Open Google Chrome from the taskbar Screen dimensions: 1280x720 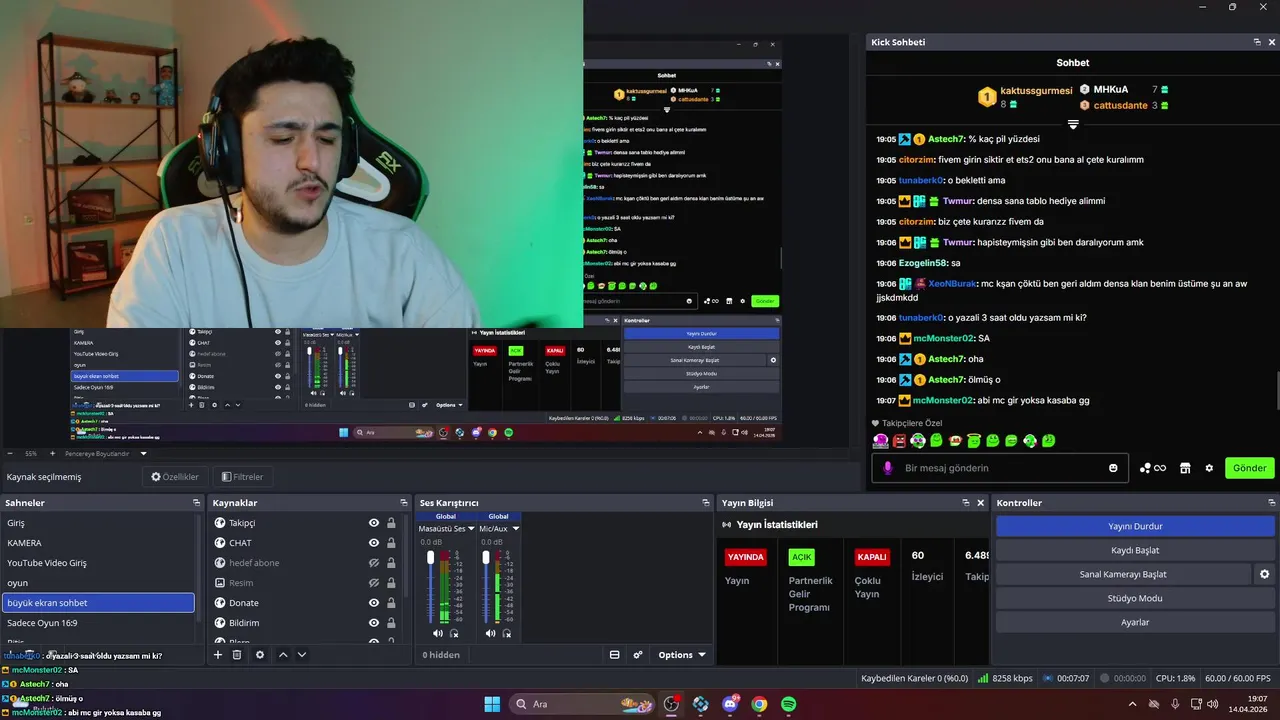coord(759,704)
